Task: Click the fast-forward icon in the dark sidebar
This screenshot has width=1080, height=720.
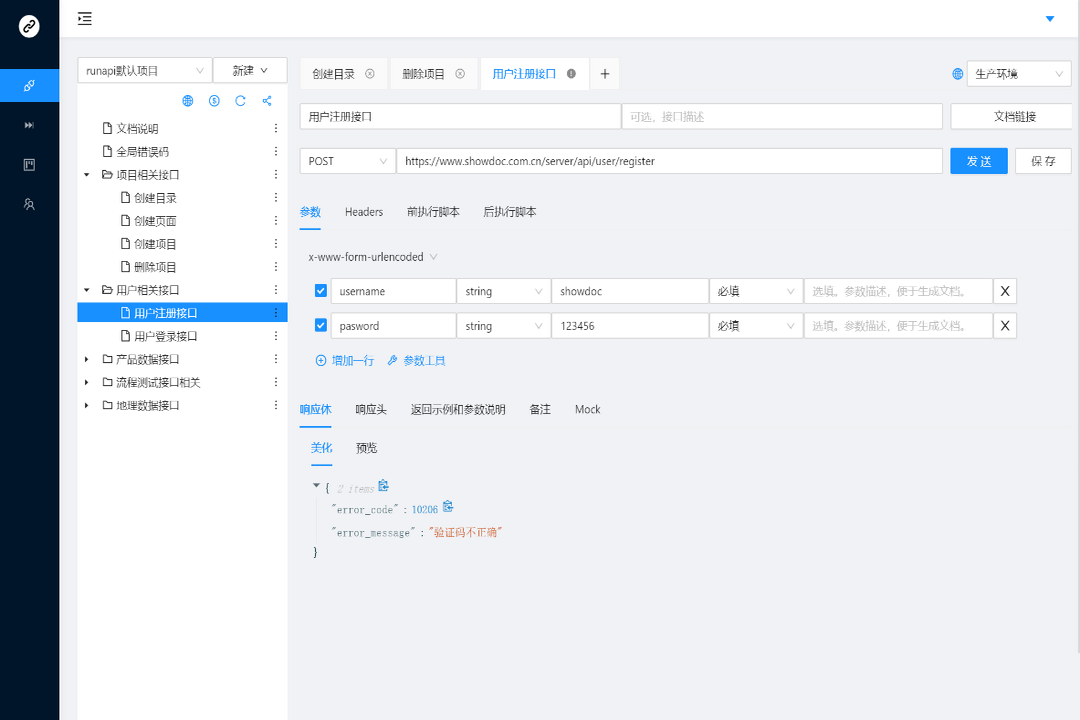Action: [27, 125]
